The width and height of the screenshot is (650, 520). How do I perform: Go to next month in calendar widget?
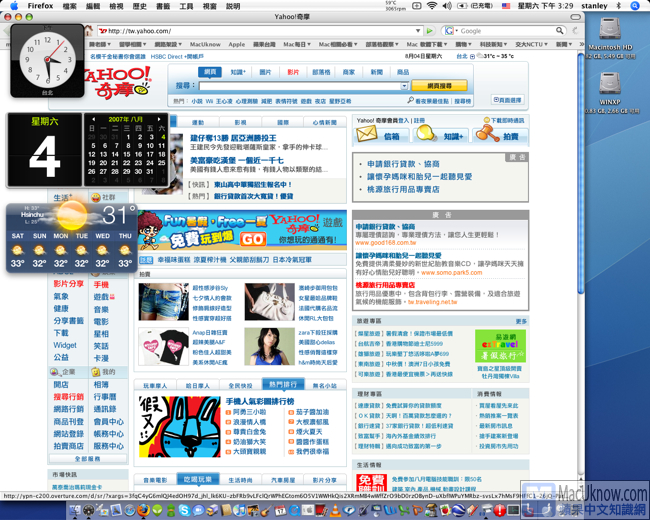pos(159,119)
